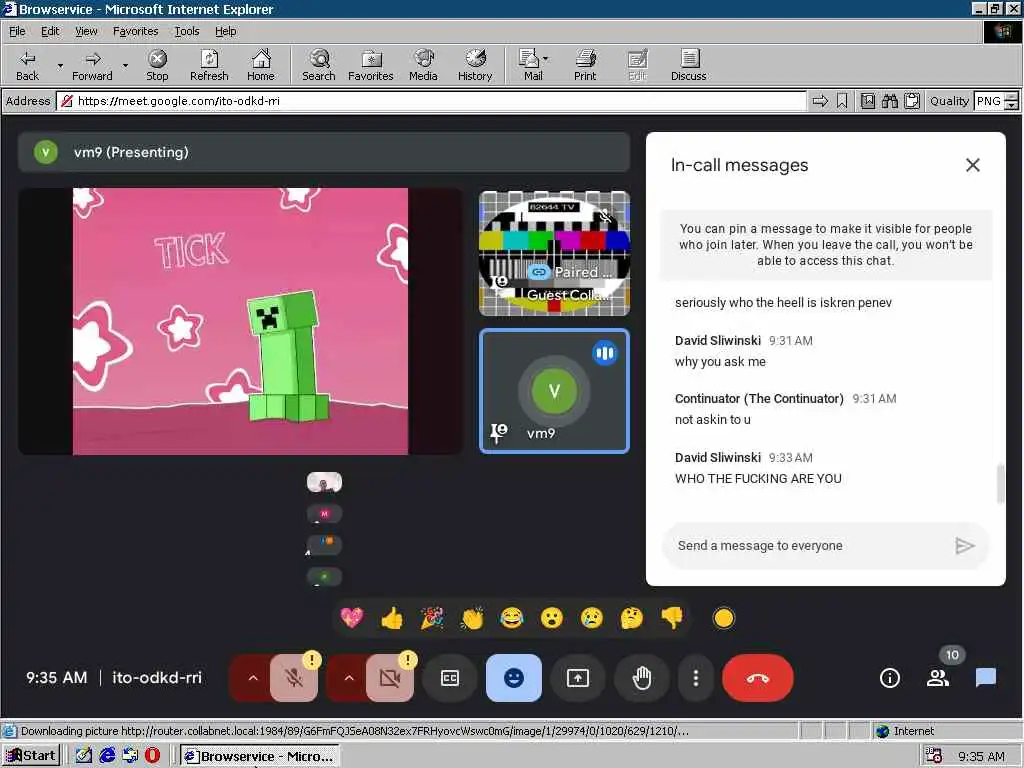Click the Back toolbar button
Screen dimensions: 1024x768
pyautogui.click(x=27, y=65)
